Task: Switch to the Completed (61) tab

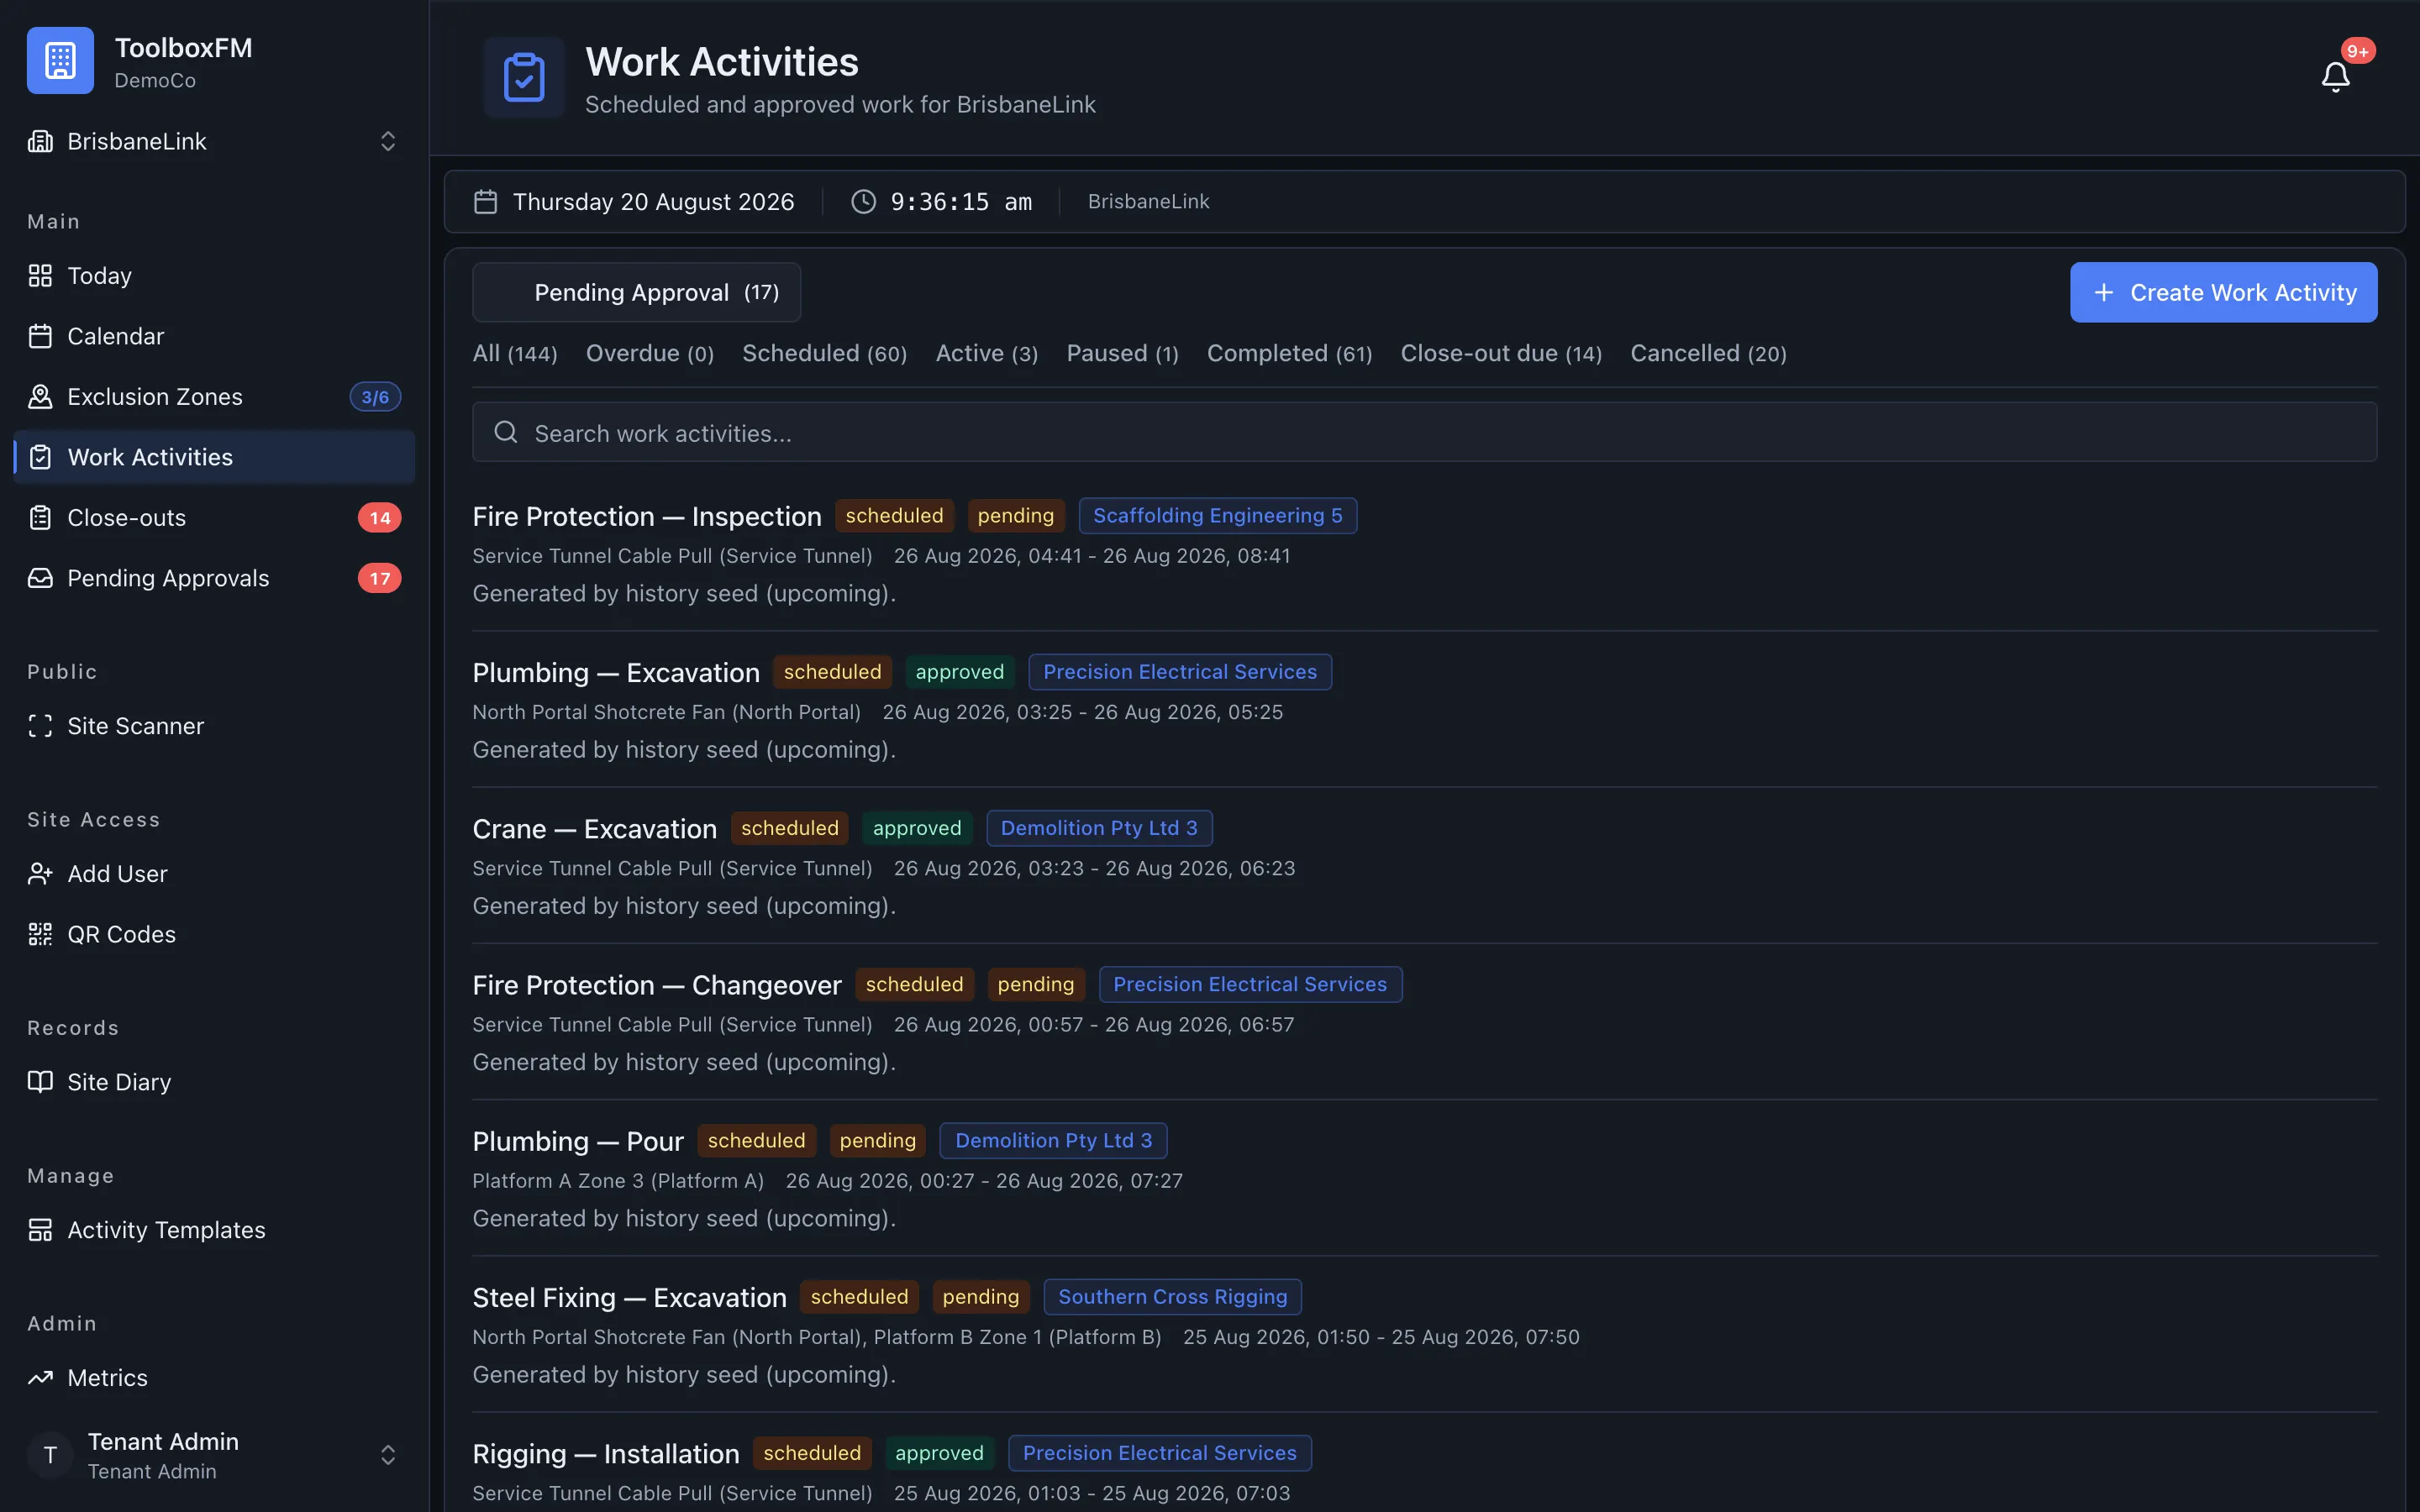Action: [1289, 353]
